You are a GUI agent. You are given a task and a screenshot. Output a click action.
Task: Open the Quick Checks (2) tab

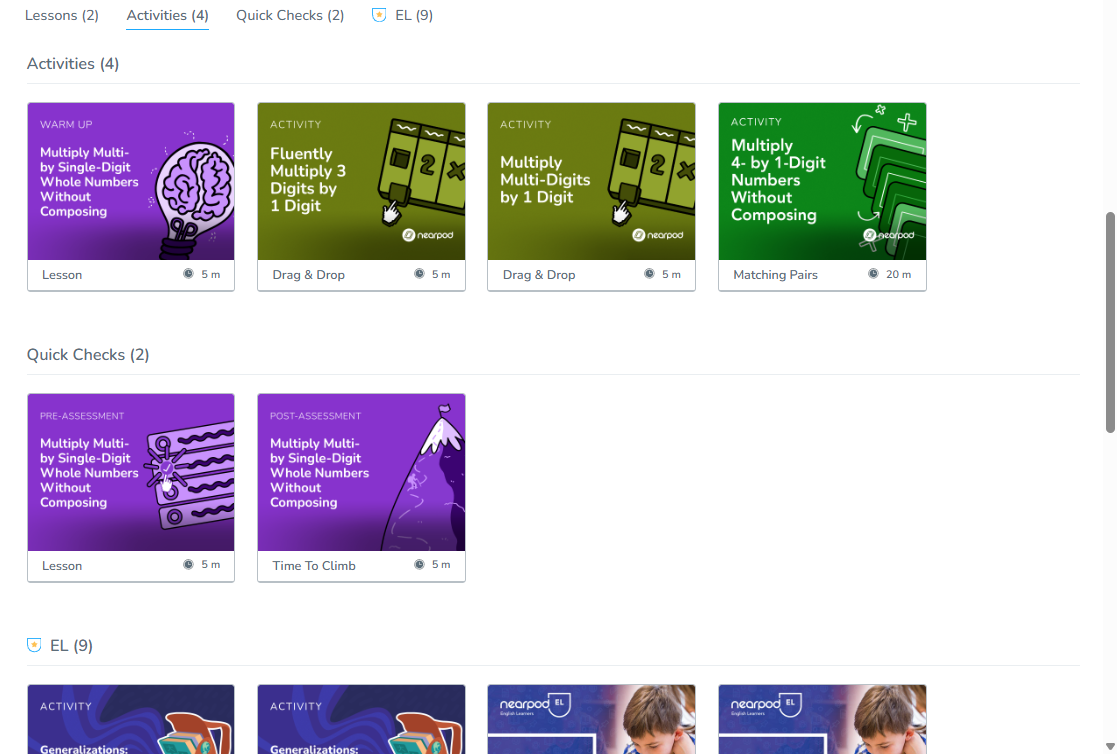(289, 15)
